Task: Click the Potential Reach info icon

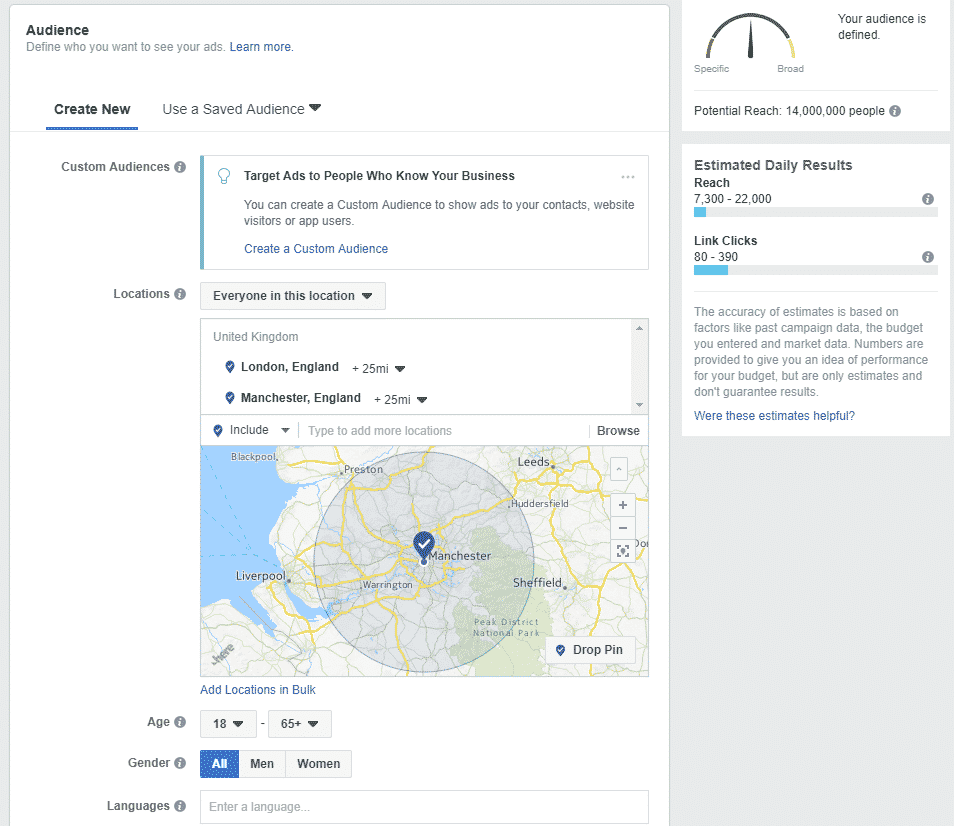Action: click(895, 111)
